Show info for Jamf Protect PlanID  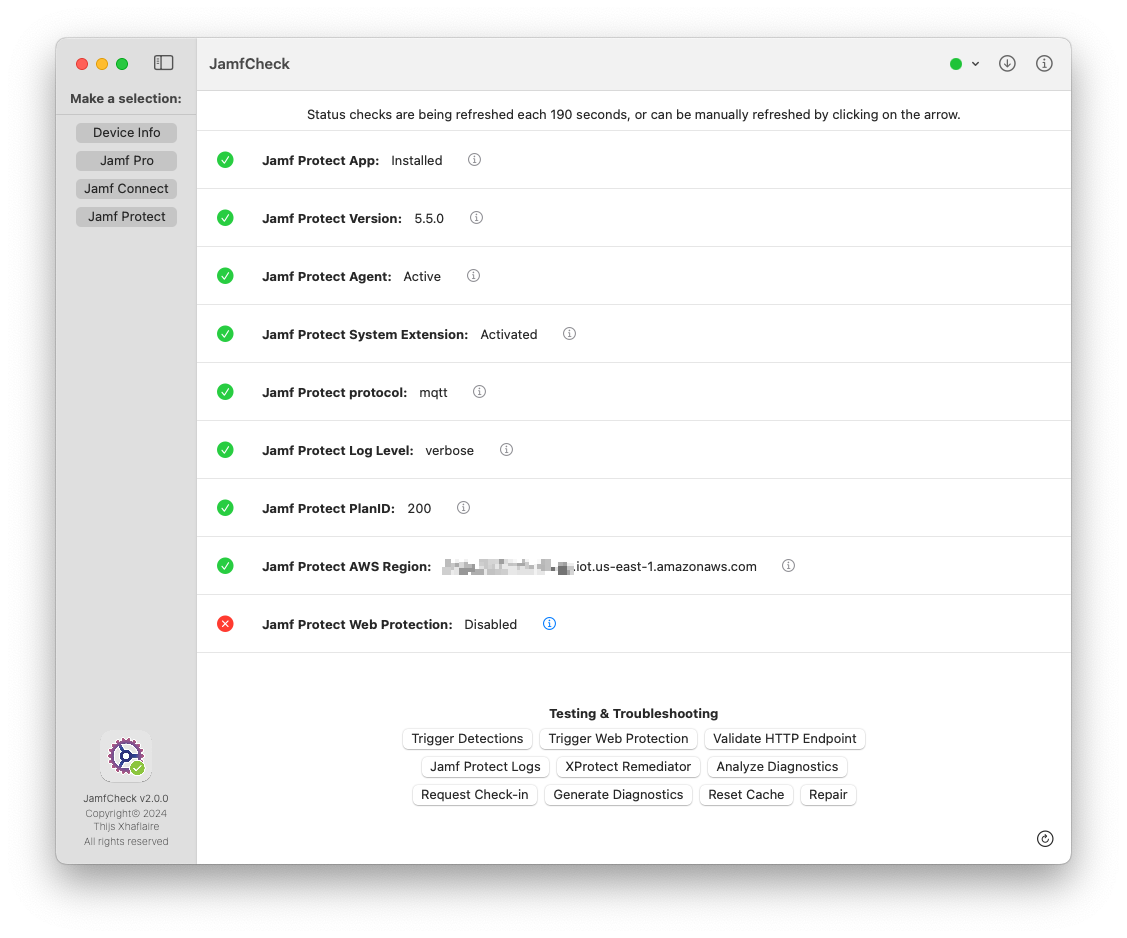pos(463,508)
